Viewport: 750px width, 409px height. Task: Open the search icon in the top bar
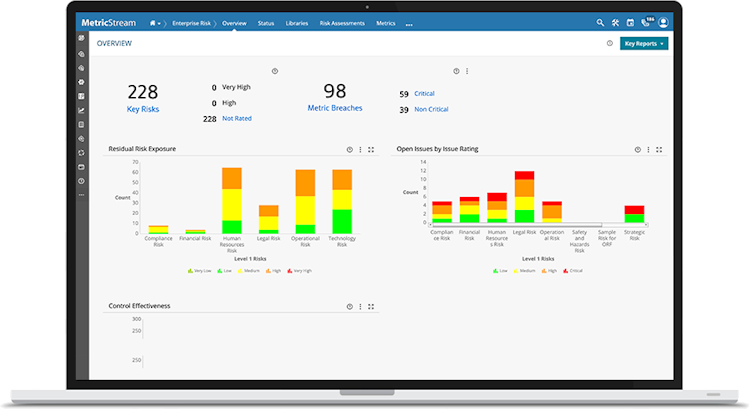click(x=600, y=22)
